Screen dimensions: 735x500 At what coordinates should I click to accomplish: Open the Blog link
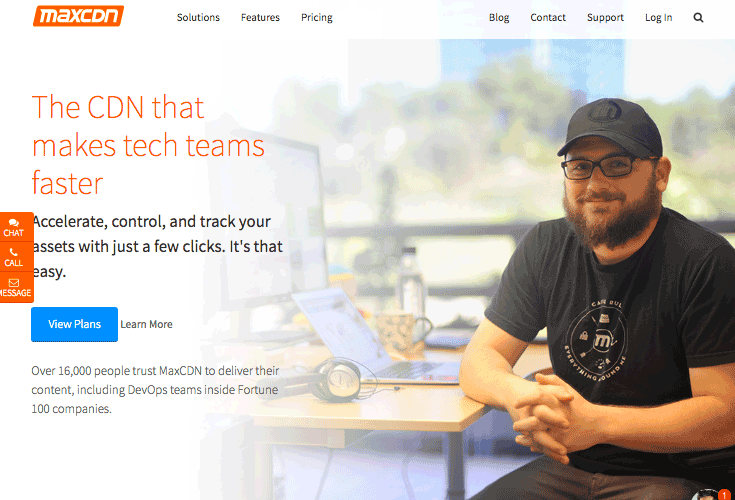tap(499, 18)
